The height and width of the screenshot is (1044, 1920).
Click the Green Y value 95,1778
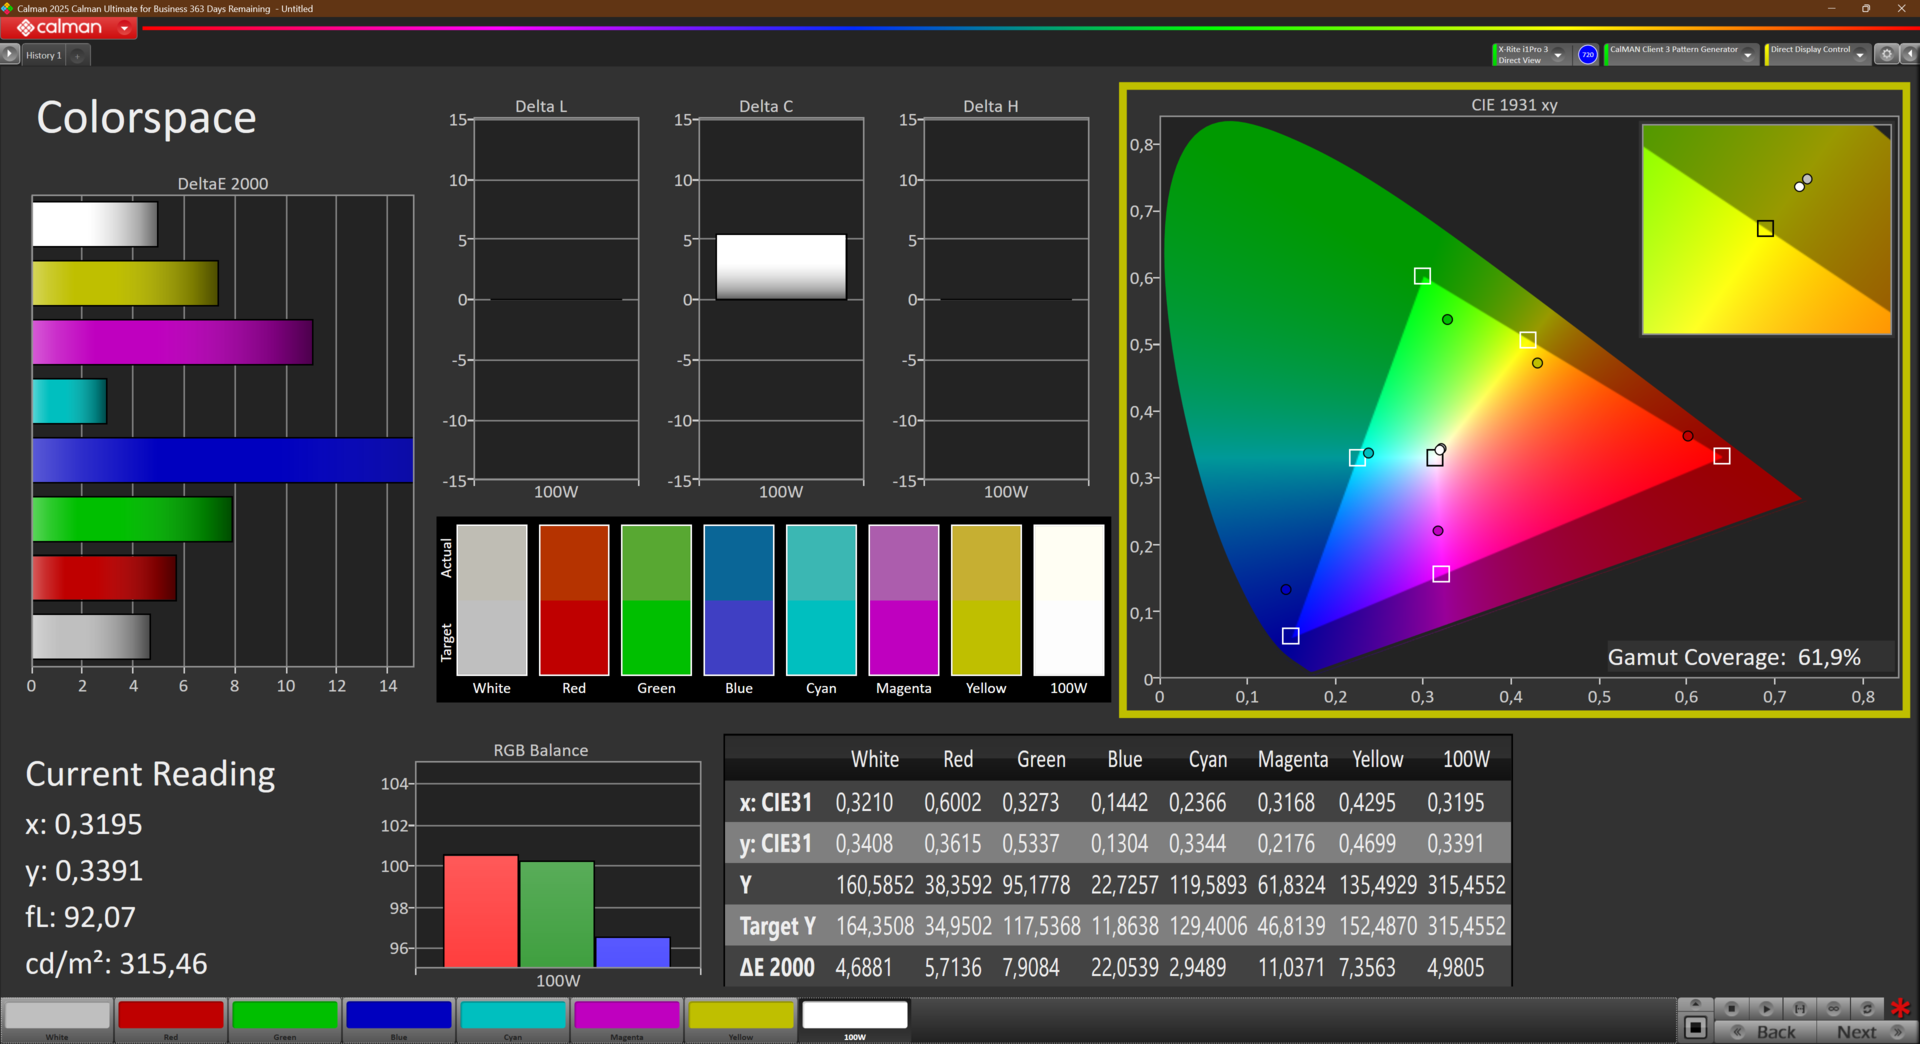(1036, 885)
